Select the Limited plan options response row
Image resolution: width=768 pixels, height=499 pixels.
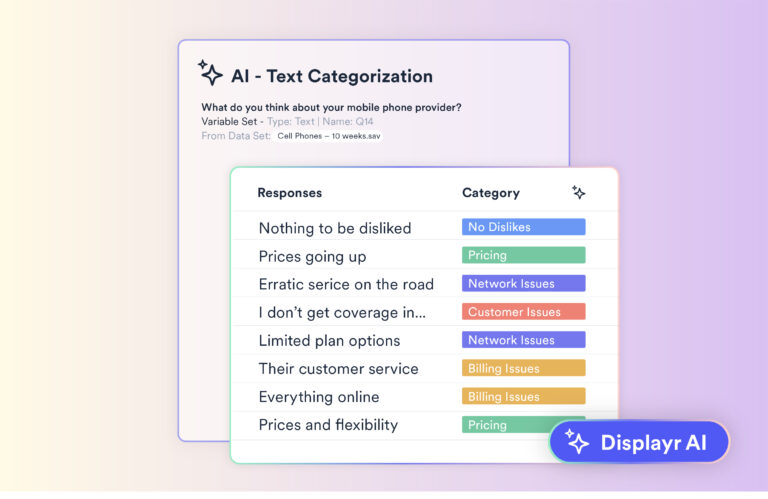click(x=329, y=340)
